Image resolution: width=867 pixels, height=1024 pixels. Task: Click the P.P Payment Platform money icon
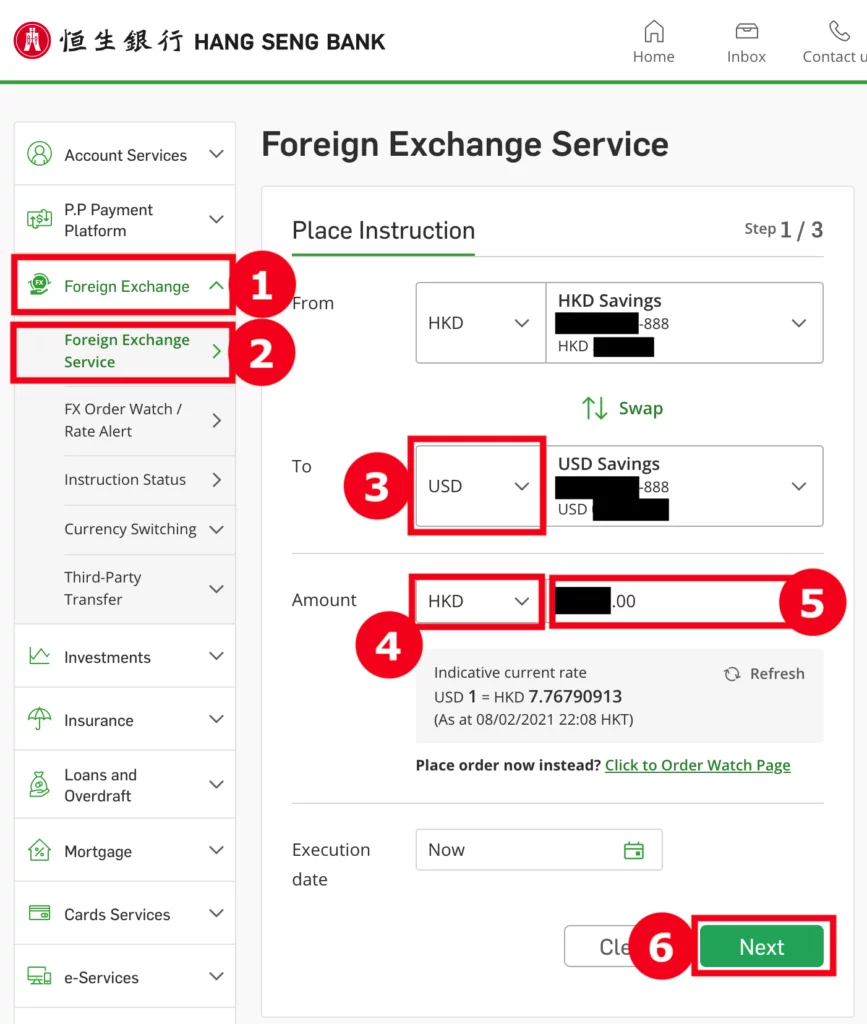click(x=39, y=219)
